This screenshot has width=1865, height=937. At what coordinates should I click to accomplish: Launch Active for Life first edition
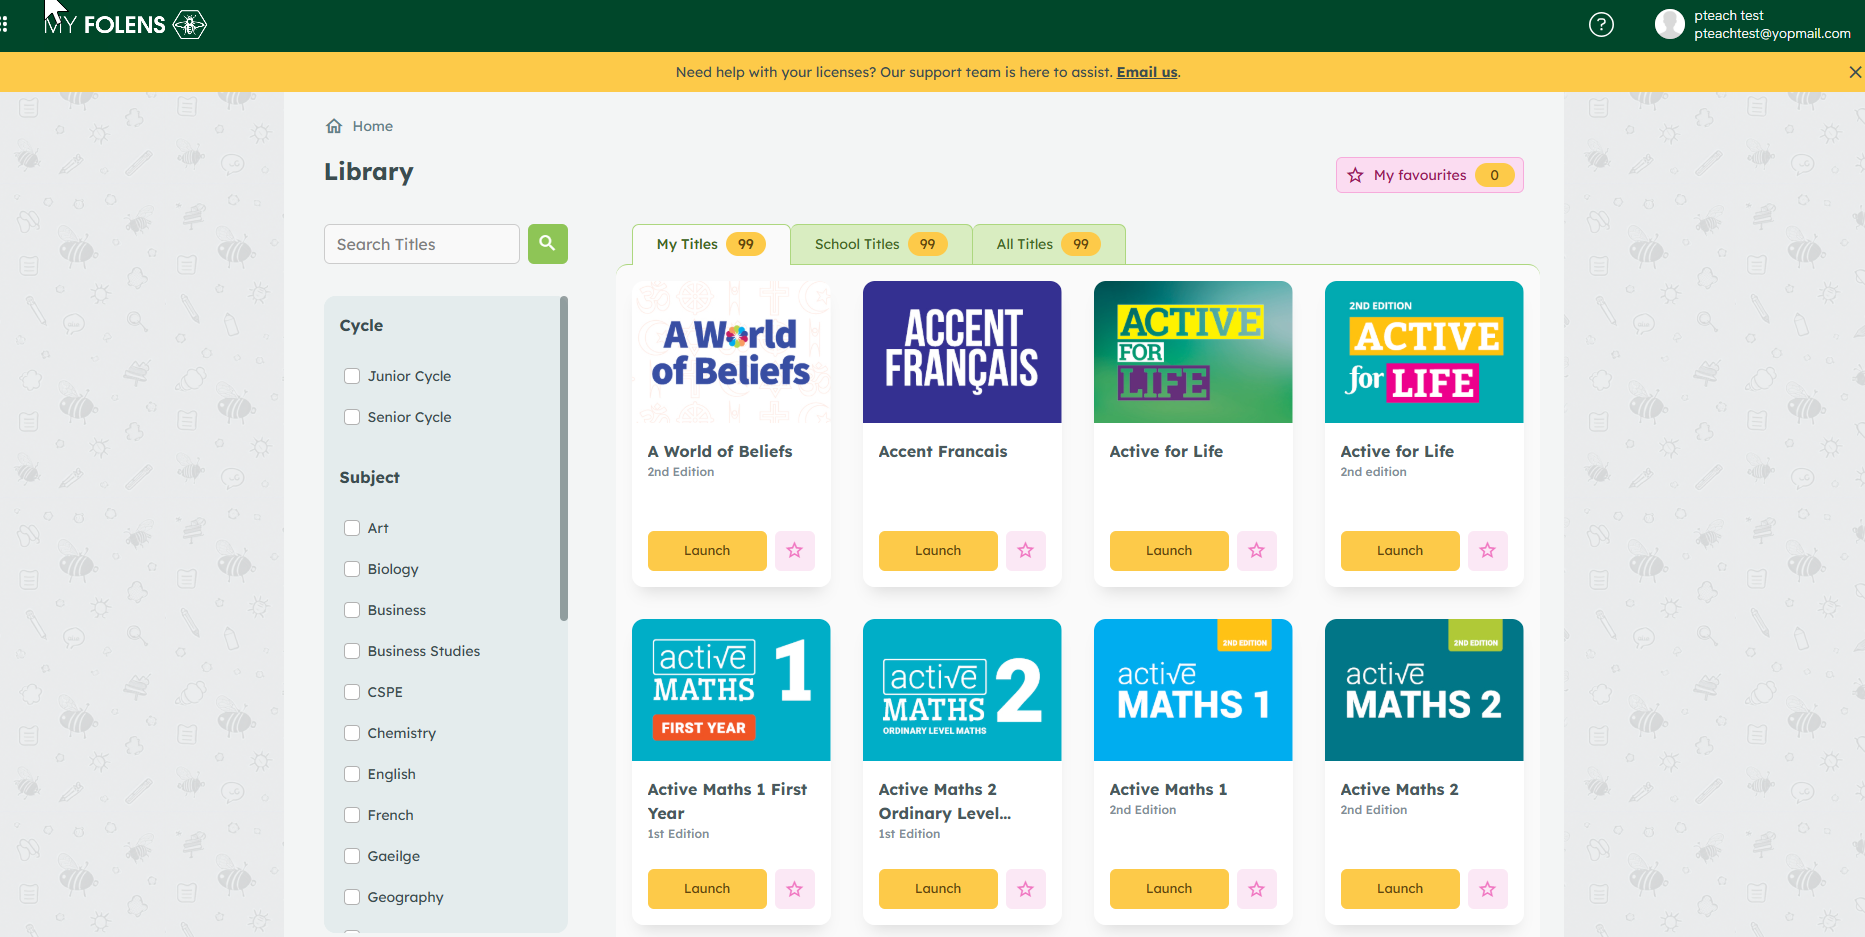[1169, 551]
